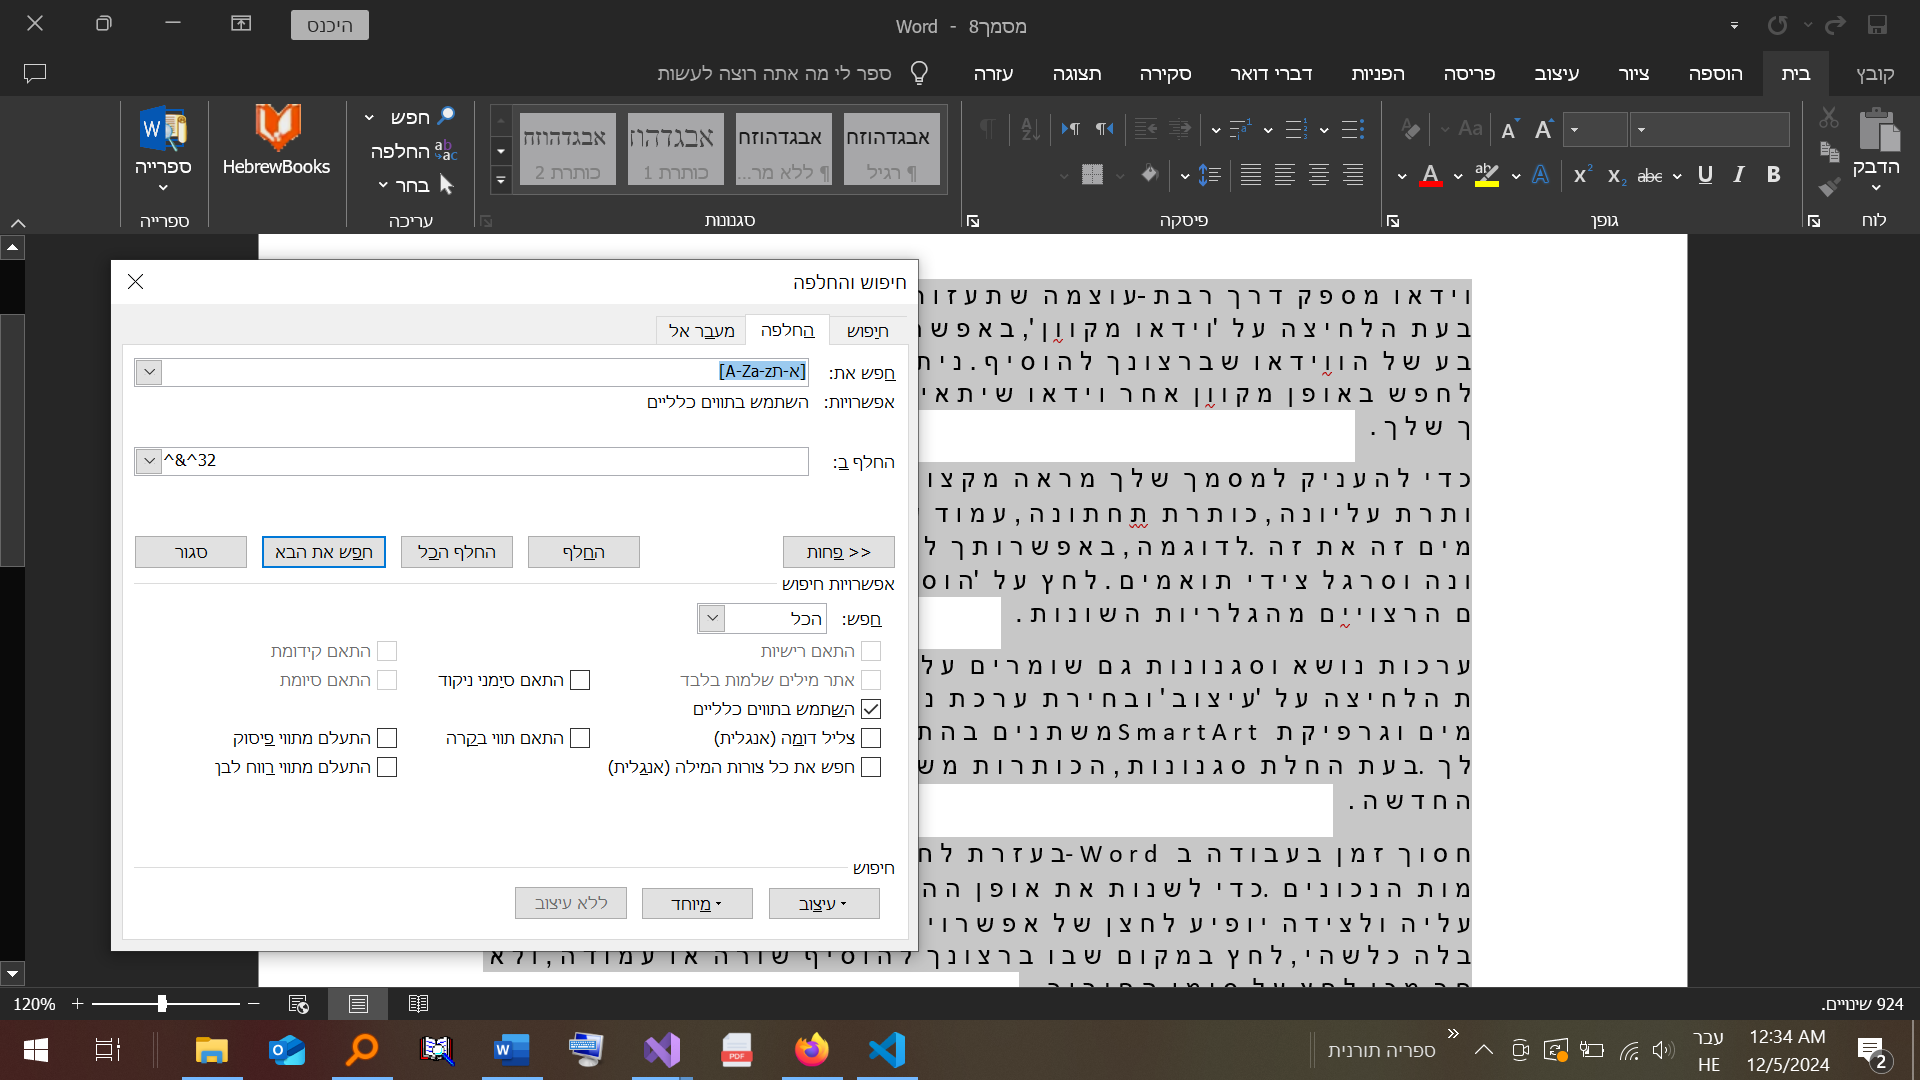Switch to the Find tab in dialog

coord(867,331)
